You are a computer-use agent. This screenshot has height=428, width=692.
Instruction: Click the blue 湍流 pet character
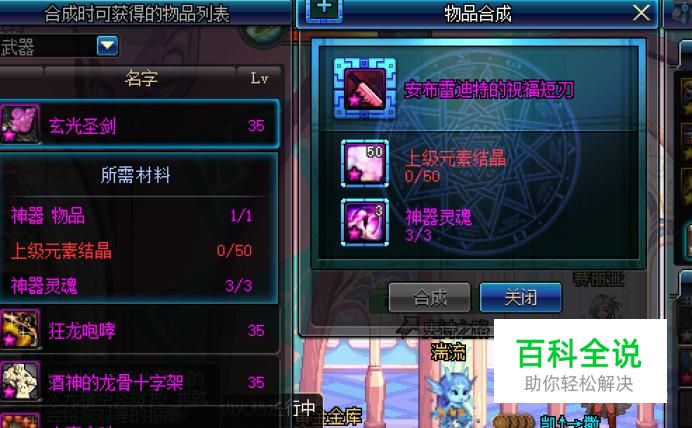pyautogui.click(x=451, y=395)
